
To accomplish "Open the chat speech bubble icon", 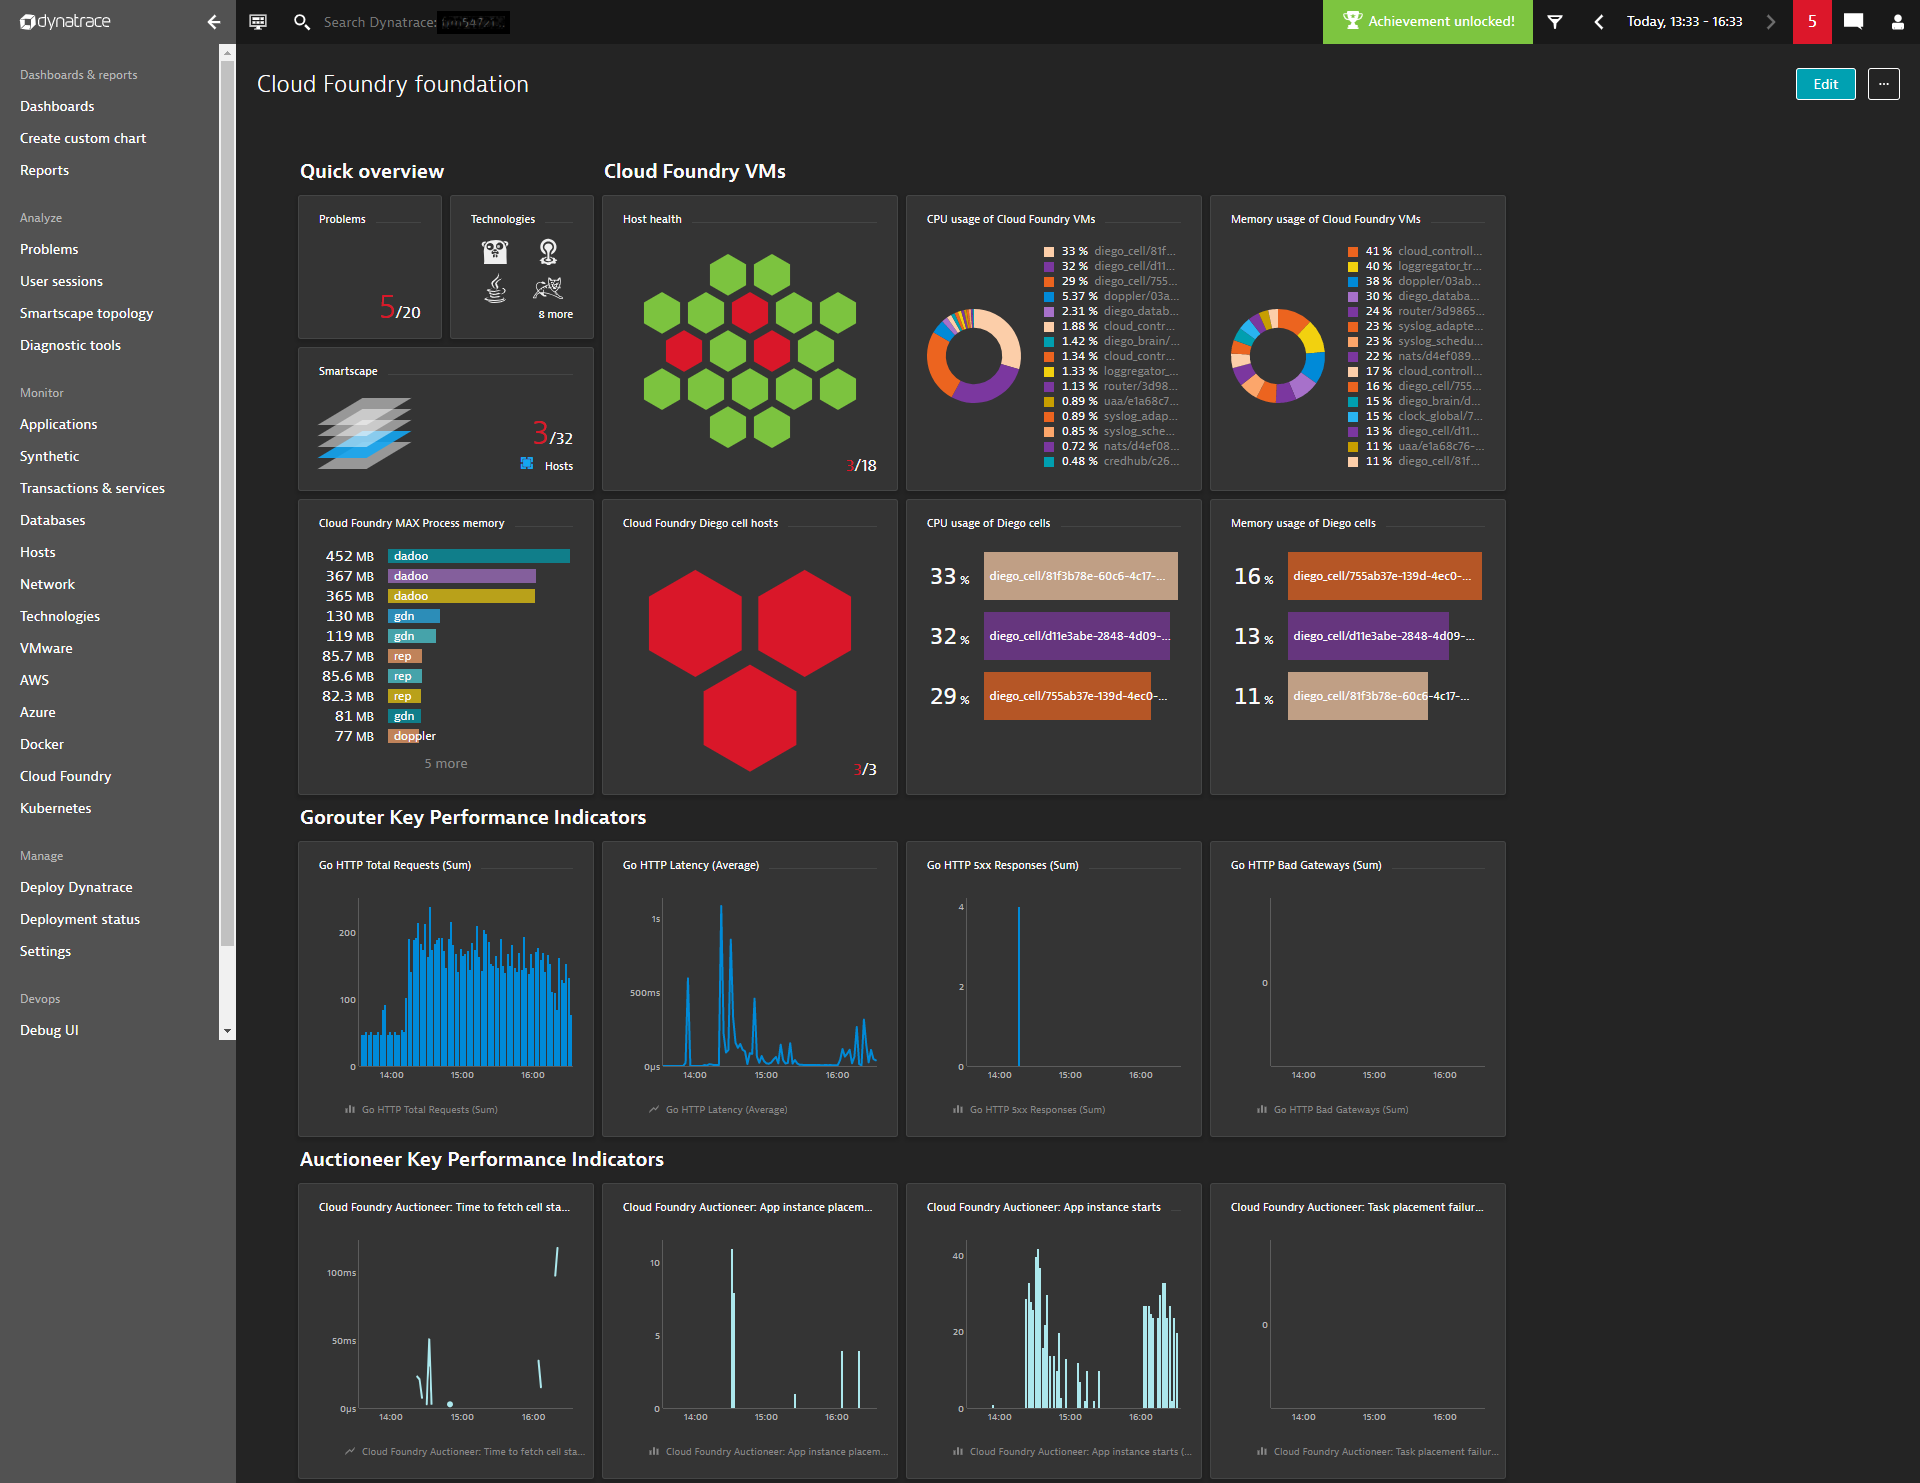I will point(1853,21).
